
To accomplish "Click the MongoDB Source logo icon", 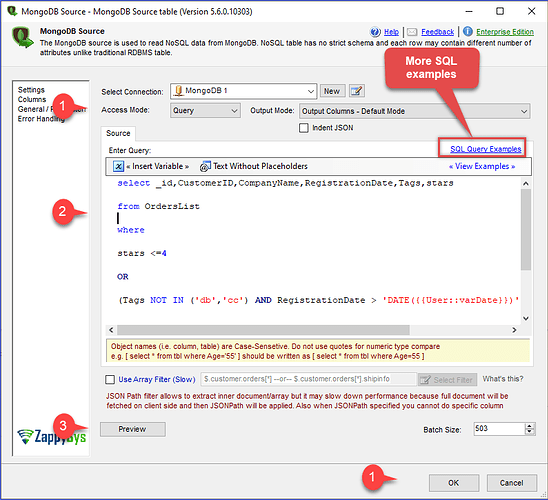I will coord(22,37).
